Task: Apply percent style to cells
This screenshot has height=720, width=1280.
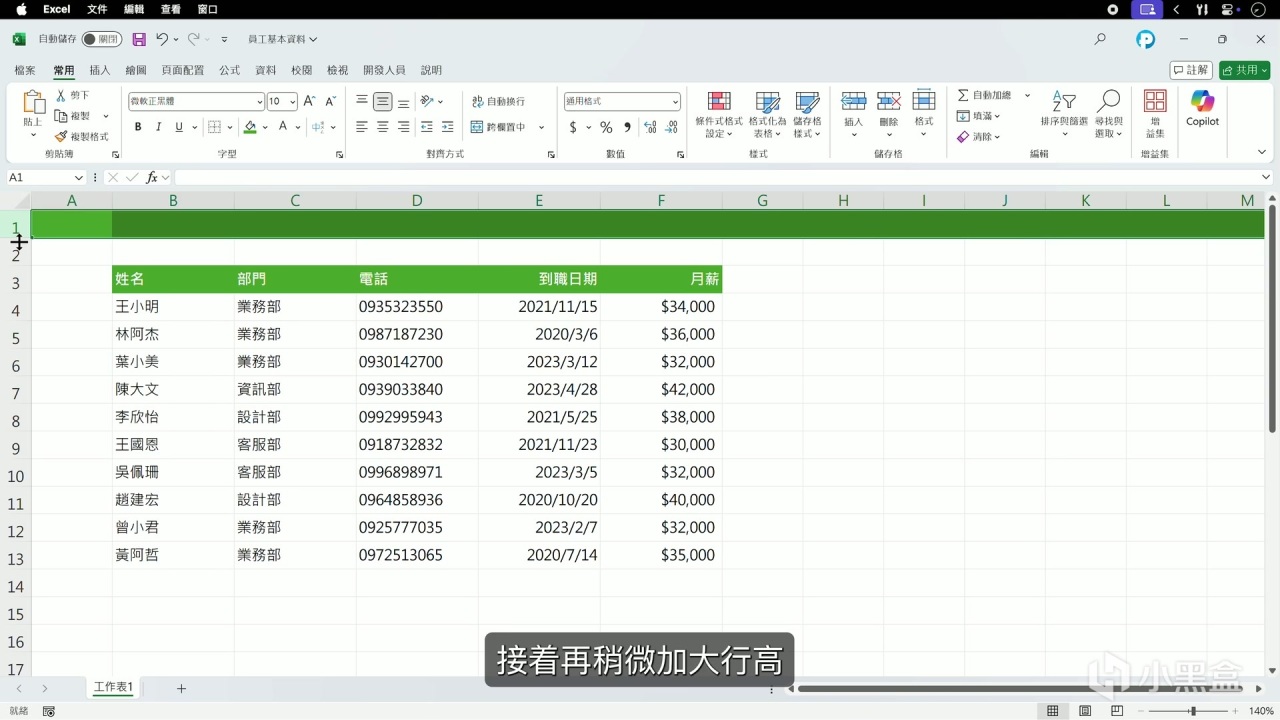Action: click(606, 127)
